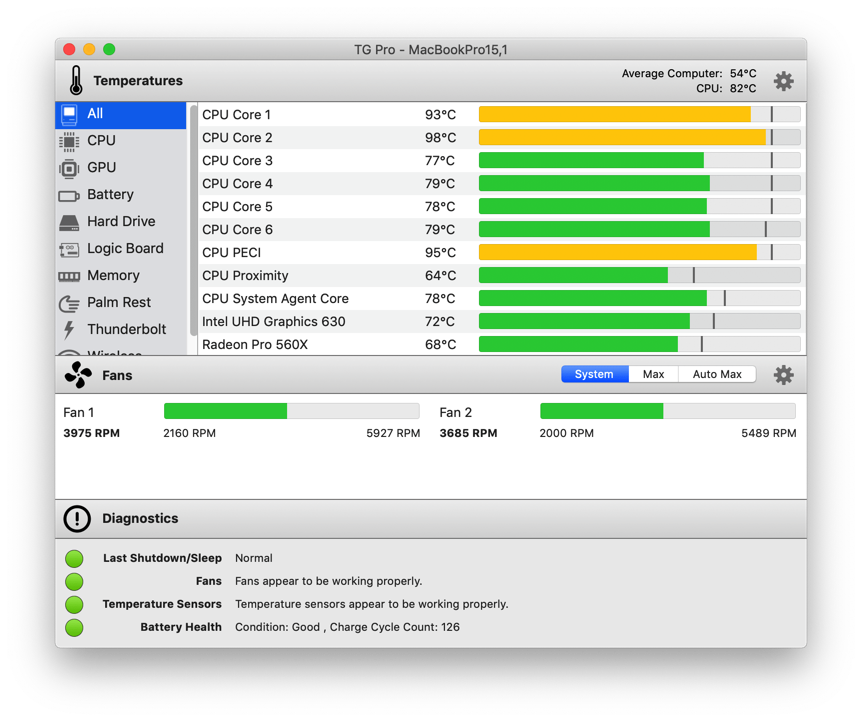Select the System fan mode
Screen dimensions: 862x722
tap(594, 374)
